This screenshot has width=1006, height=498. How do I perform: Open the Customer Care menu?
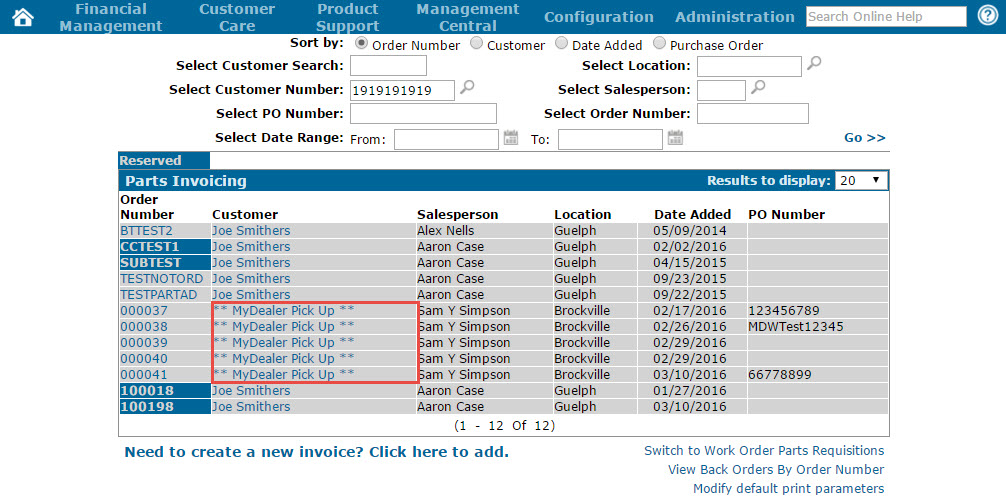pyautogui.click(x=237, y=17)
